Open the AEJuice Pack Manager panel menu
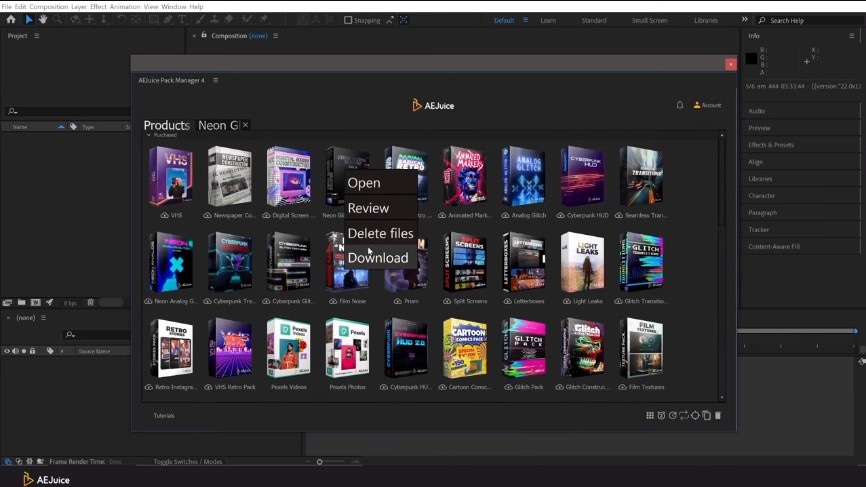This screenshot has height=487, width=866. coord(215,80)
